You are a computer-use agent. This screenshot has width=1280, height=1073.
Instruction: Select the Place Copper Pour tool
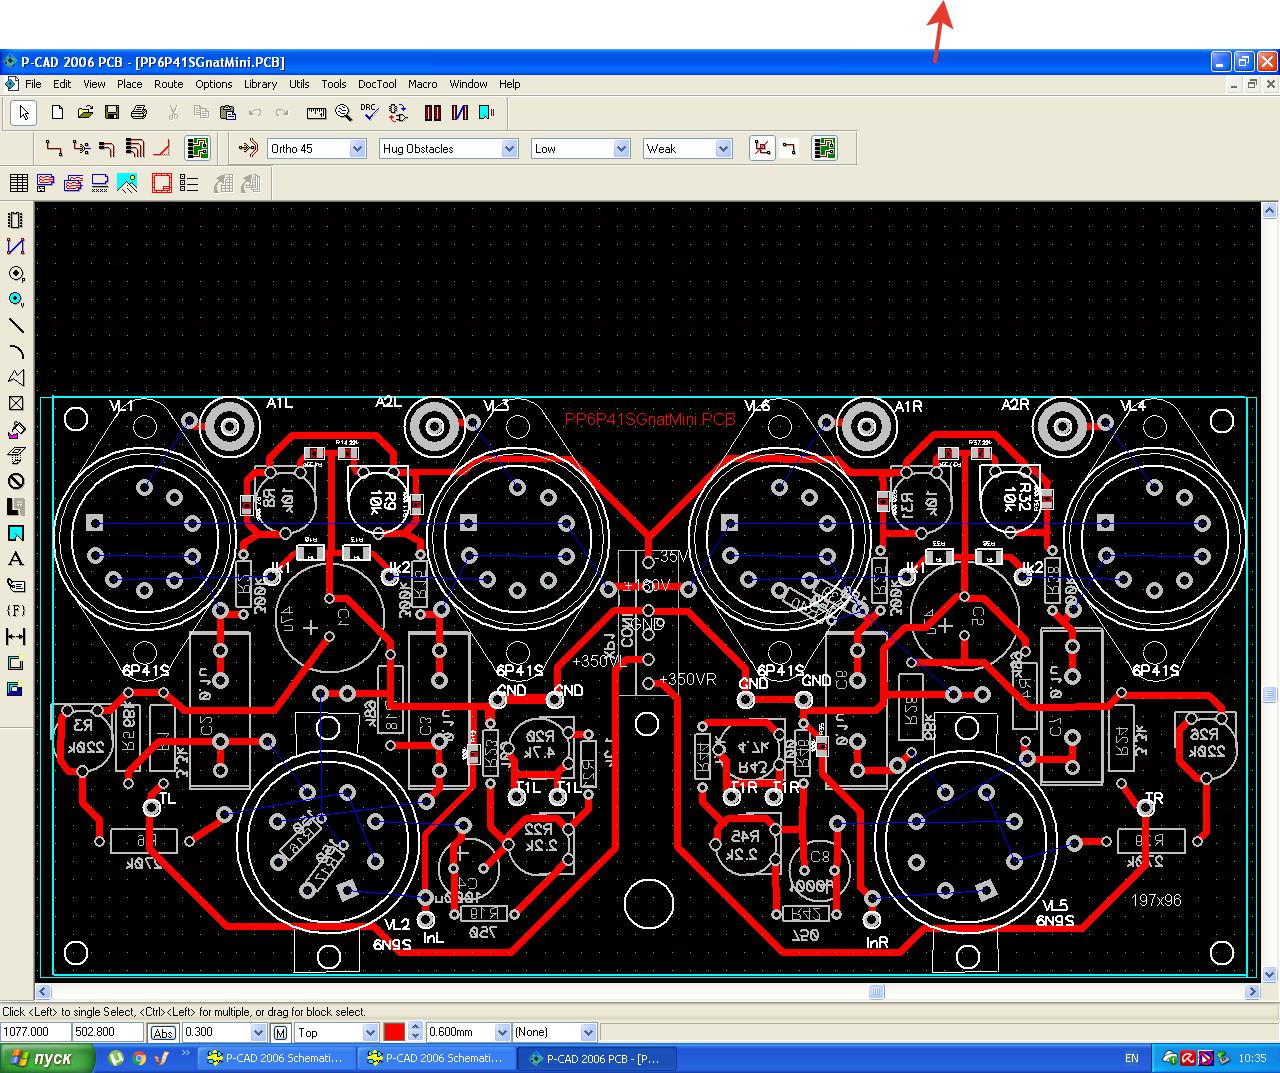click(x=15, y=429)
